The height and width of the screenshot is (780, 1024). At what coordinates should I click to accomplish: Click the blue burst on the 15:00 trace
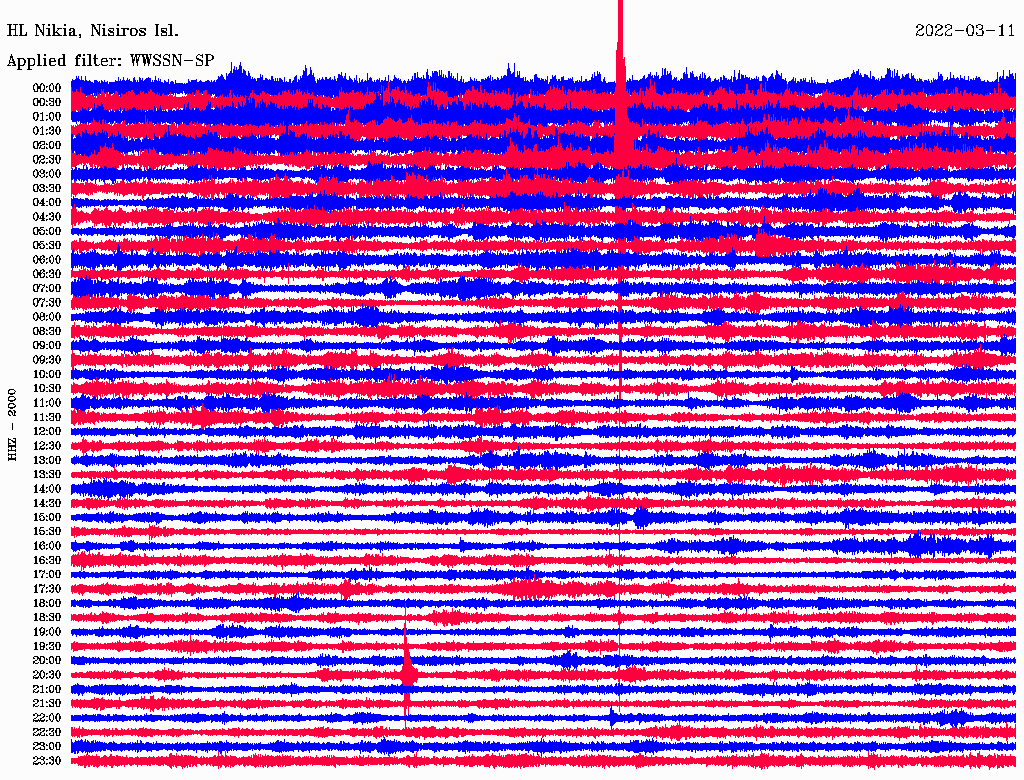pos(640,517)
